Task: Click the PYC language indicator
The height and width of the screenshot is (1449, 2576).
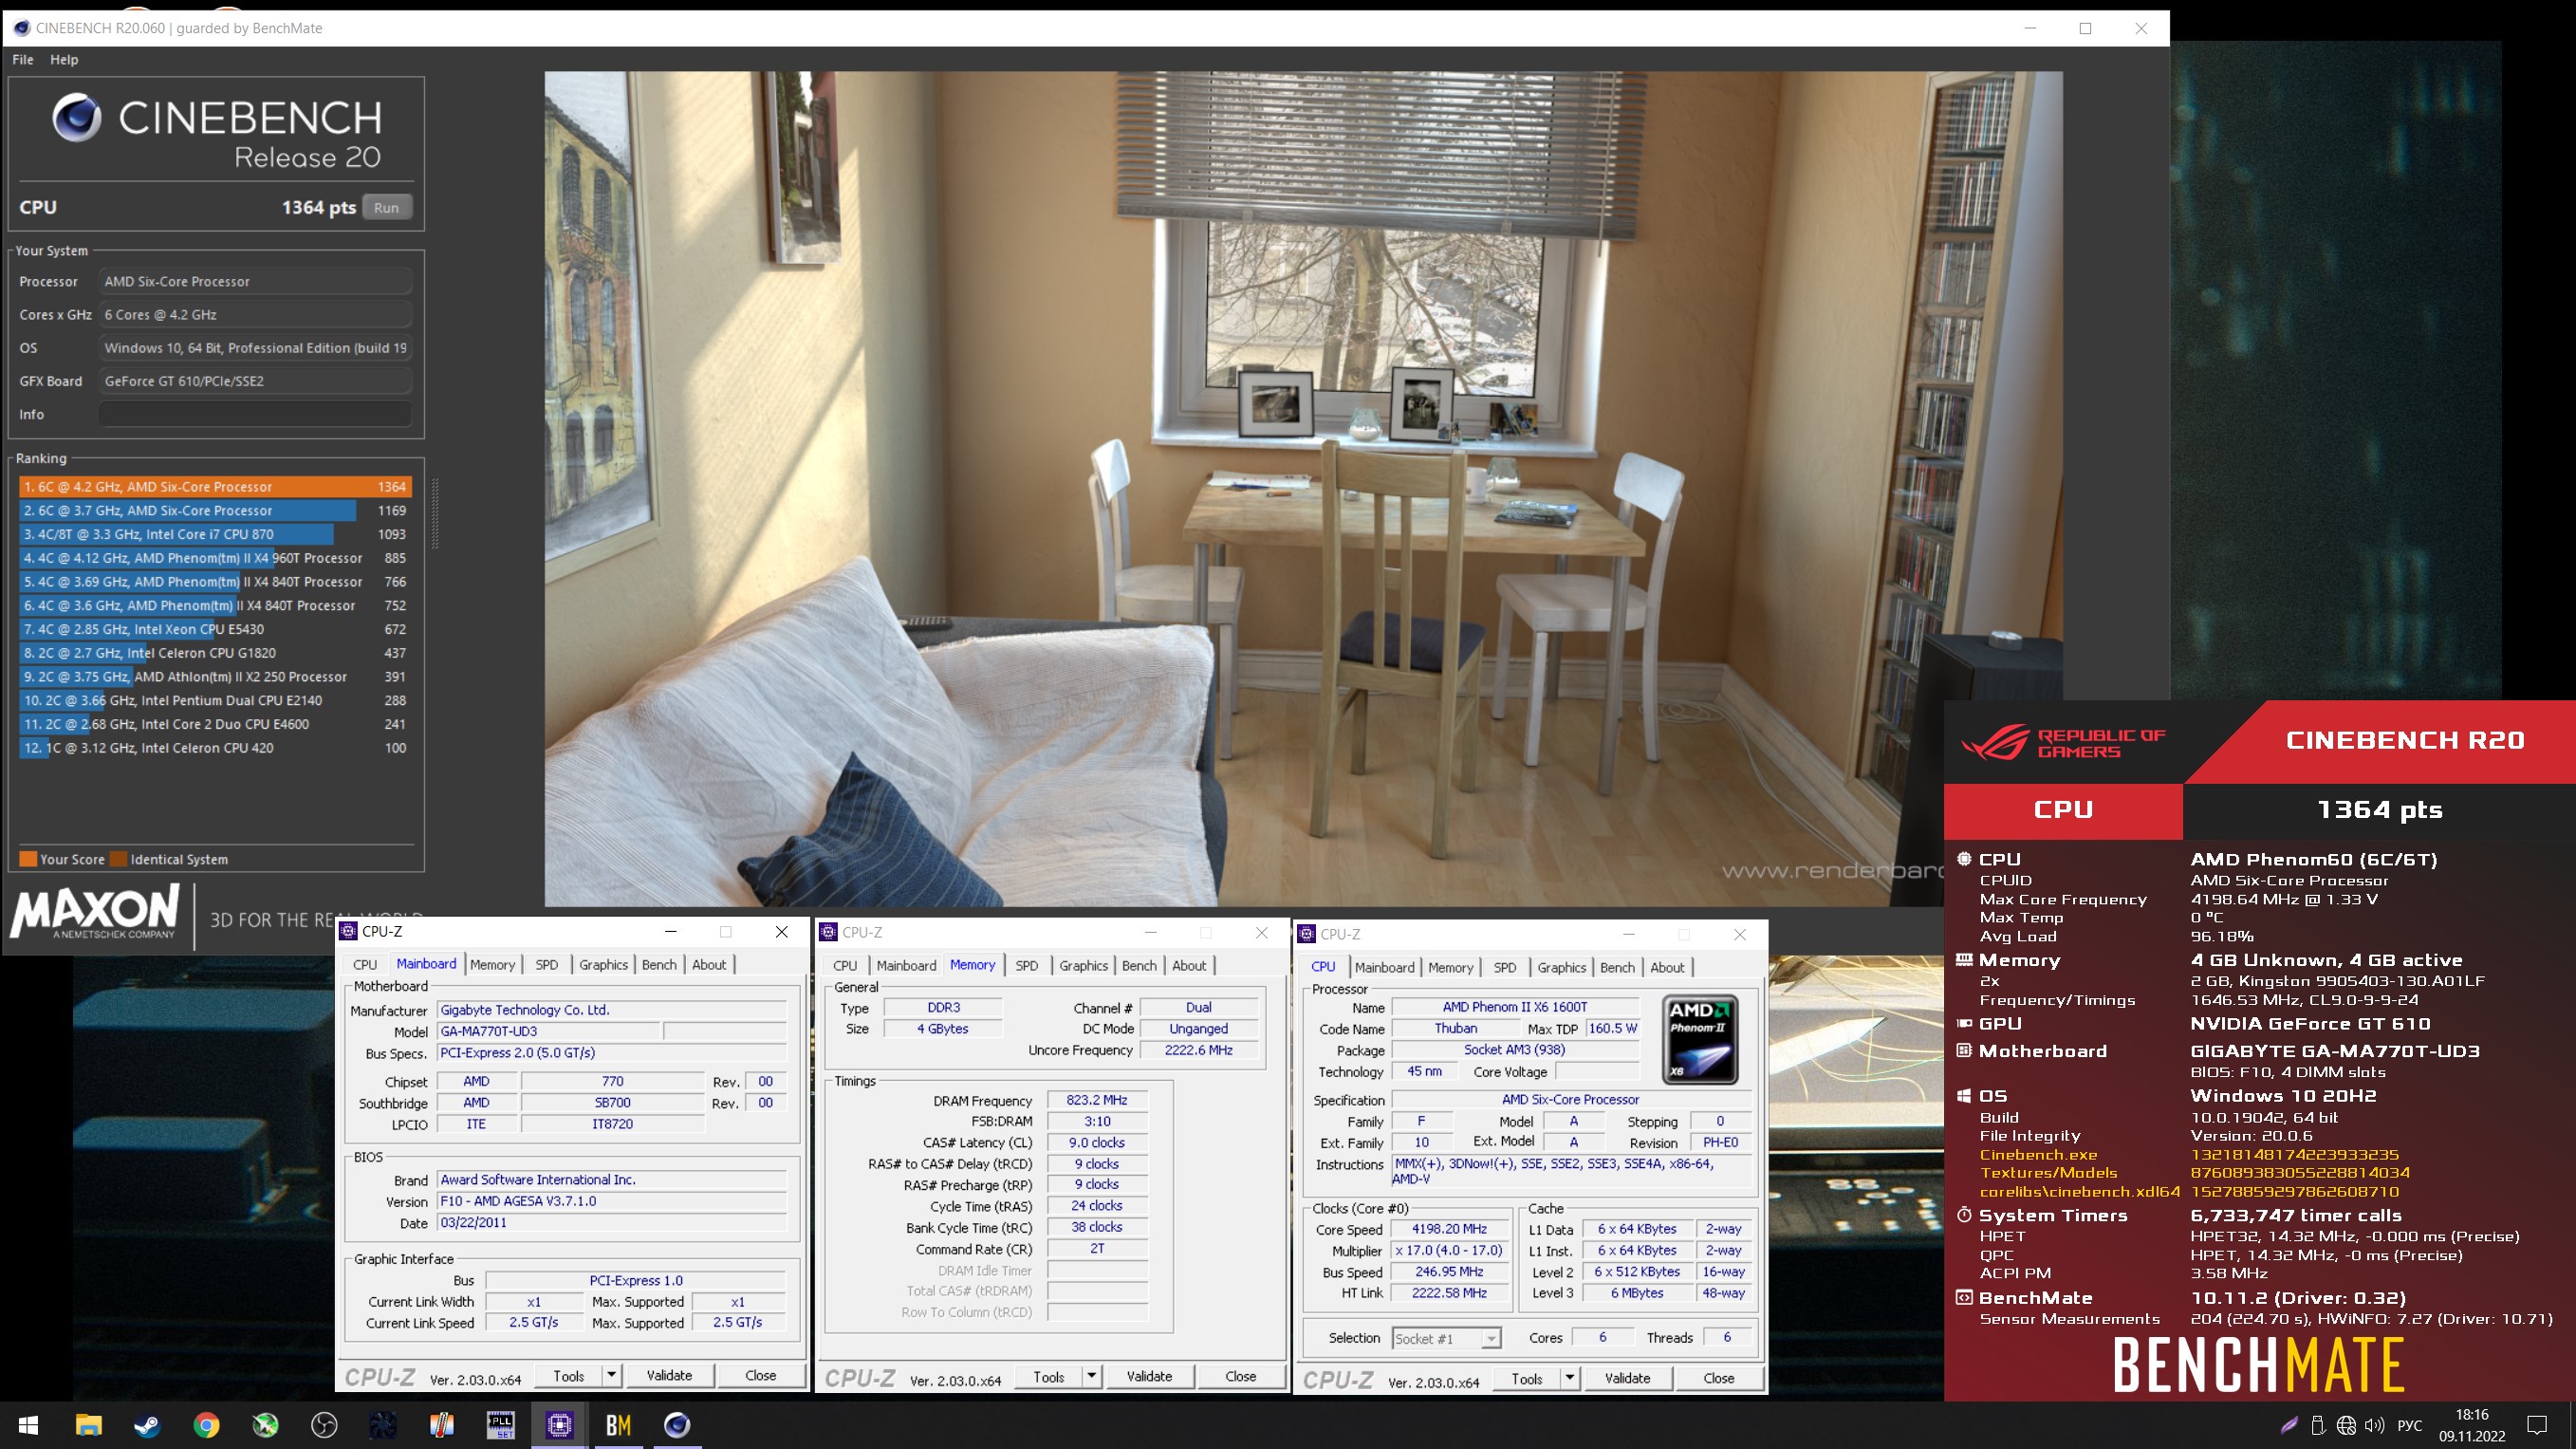Action: click(x=2410, y=1425)
